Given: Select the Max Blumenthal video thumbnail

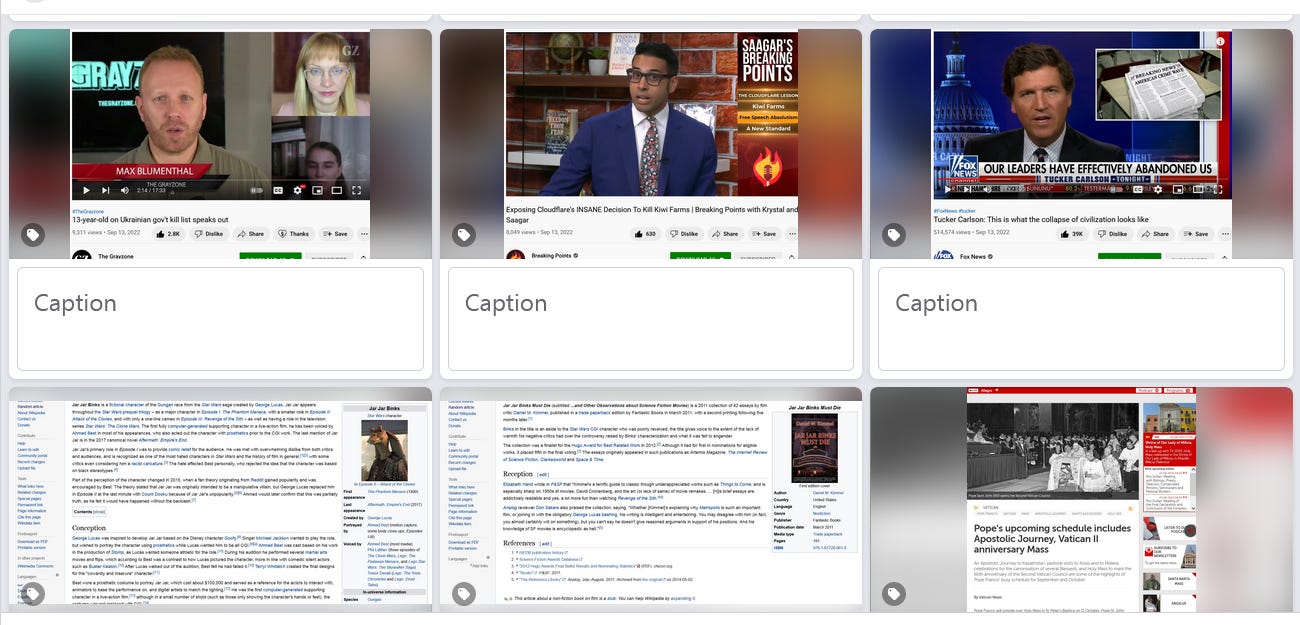Looking at the screenshot, I should click(220, 115).
